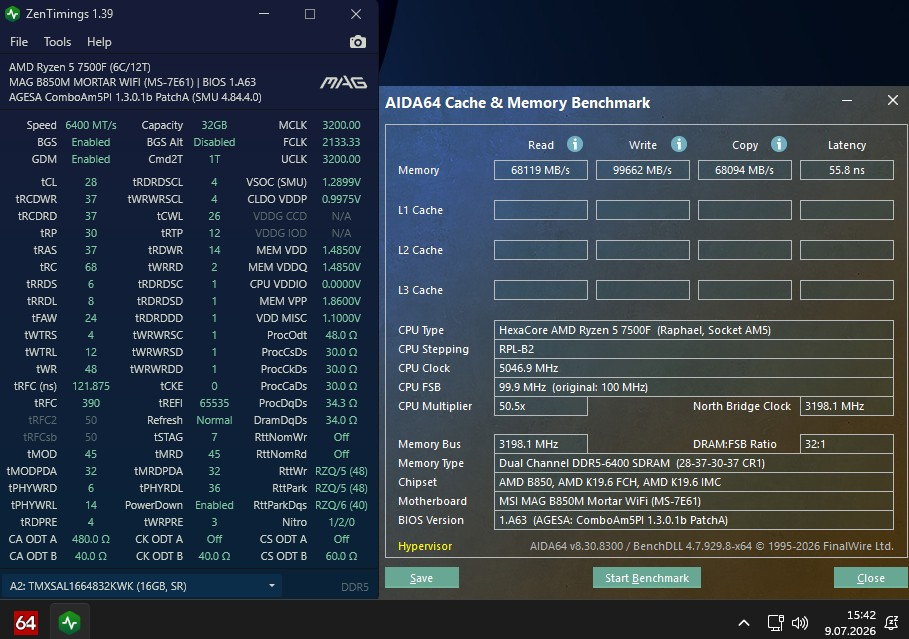909x639 pixels.
Task: Click the MEM VPP value 1.8600V
Action: click(x=341, y=301)
